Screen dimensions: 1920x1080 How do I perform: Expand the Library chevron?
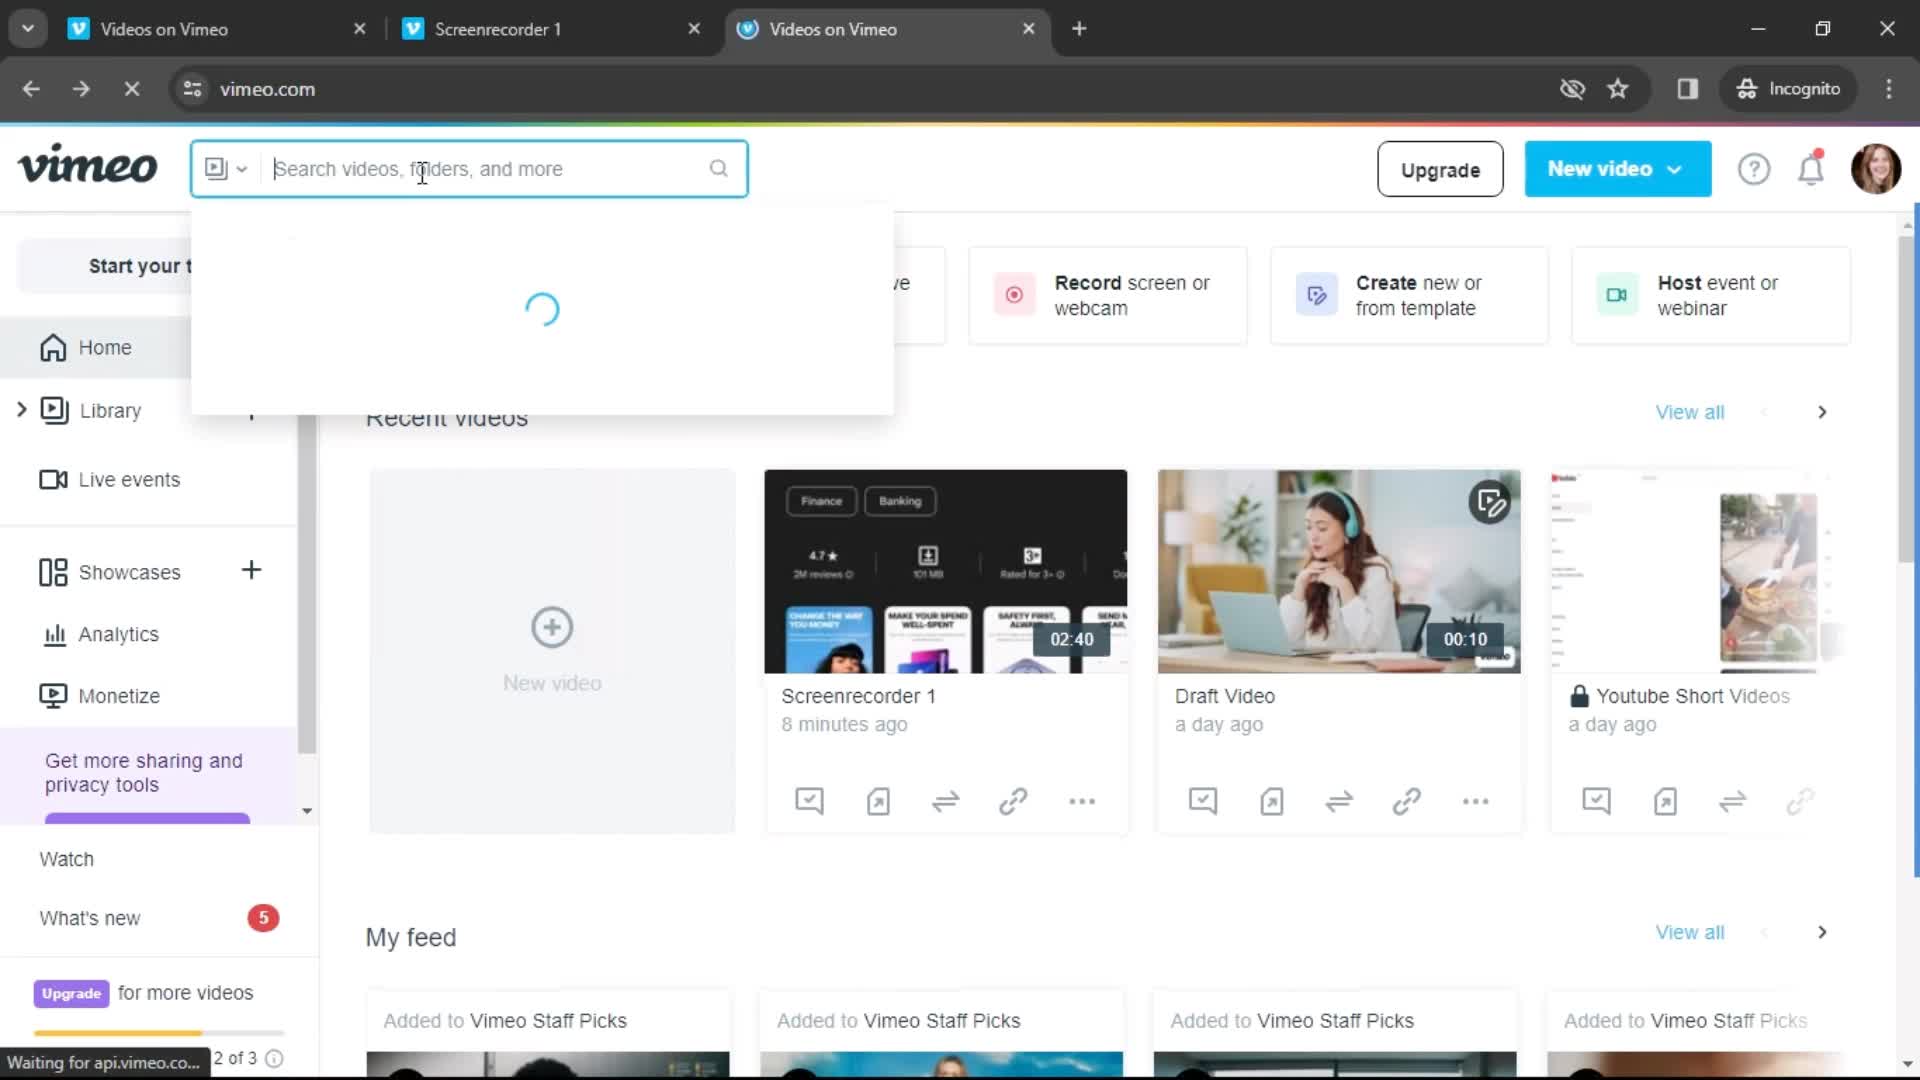pos(21,410)
